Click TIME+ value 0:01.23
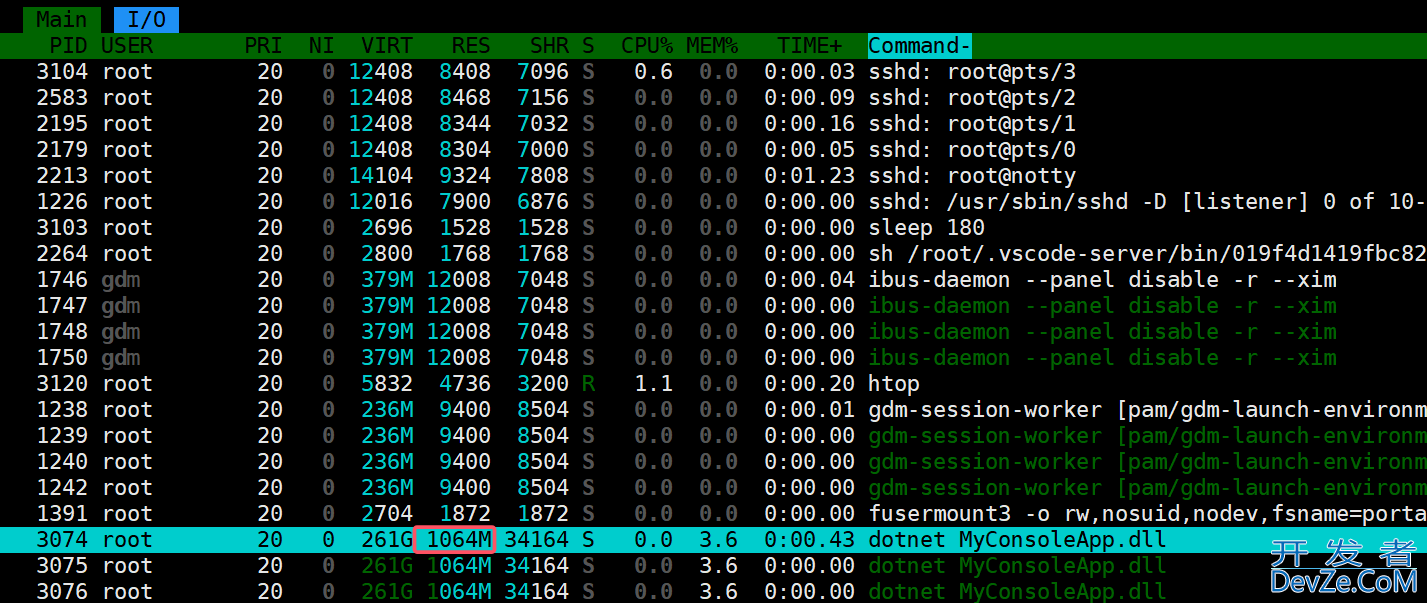Screen dimensions: 1427x603 click(810, 176)
